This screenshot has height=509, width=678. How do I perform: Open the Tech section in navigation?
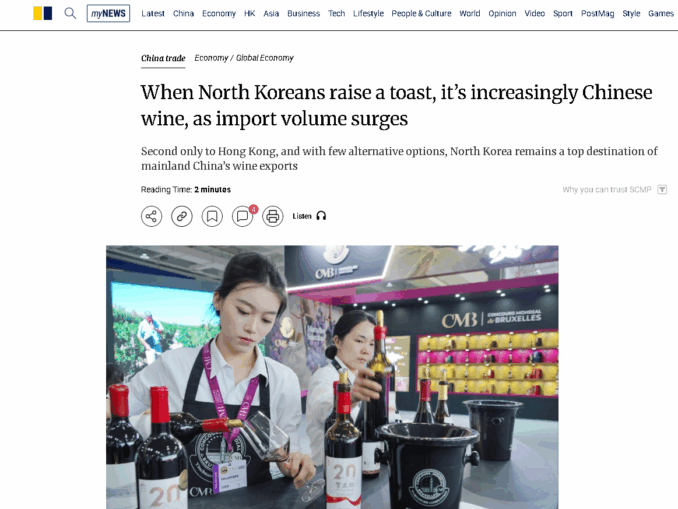336,13
